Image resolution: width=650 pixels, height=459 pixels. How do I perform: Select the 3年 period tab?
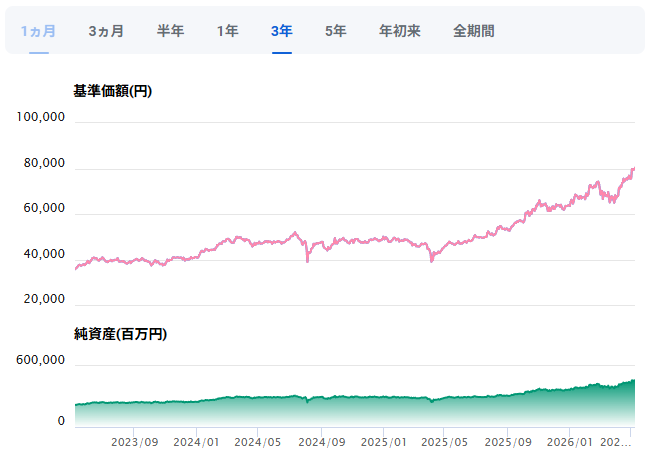point(282,31)
